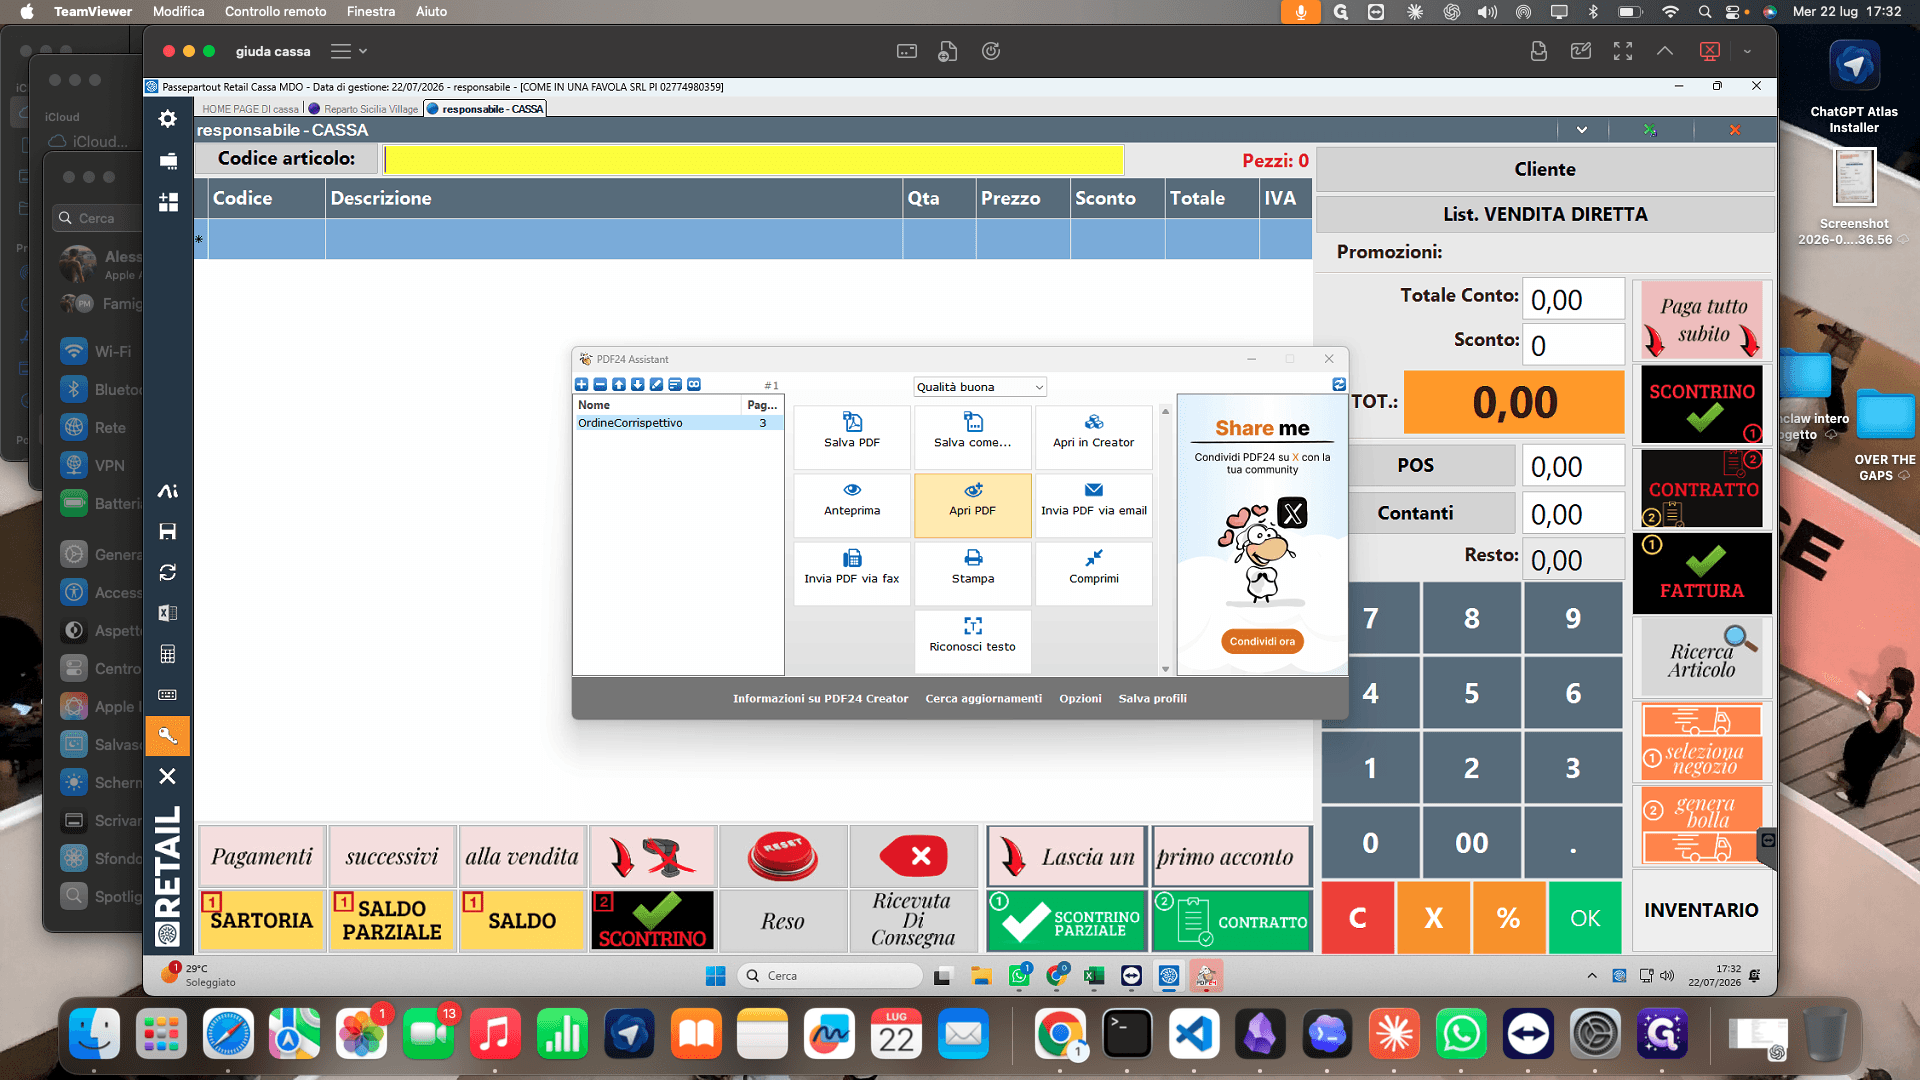1920x1080 pixels.
Task: Select Invia PDF via email
Action: point(1093,505)
